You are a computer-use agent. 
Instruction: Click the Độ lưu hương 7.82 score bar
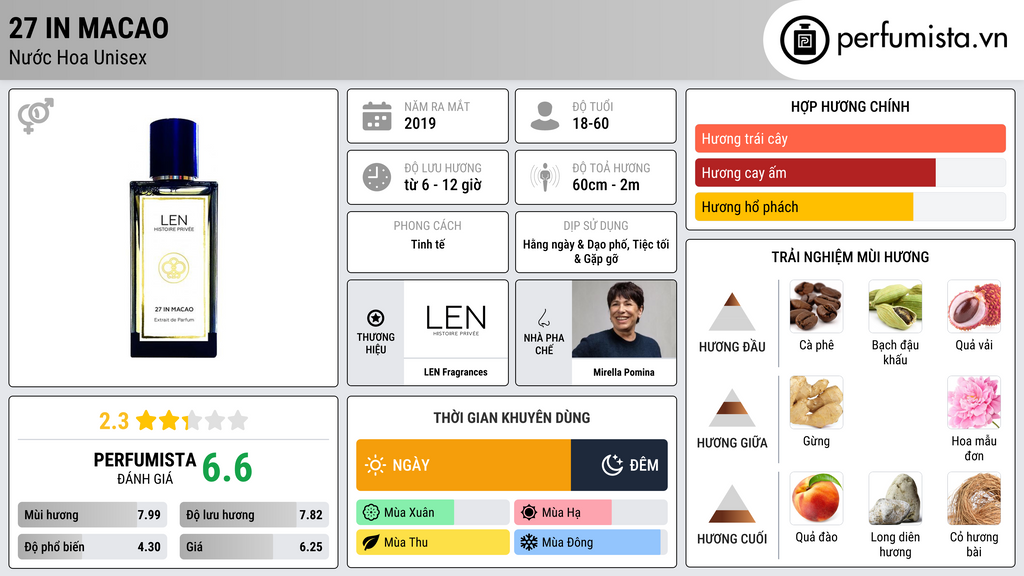pyautogui.click(x=254, y=515)
